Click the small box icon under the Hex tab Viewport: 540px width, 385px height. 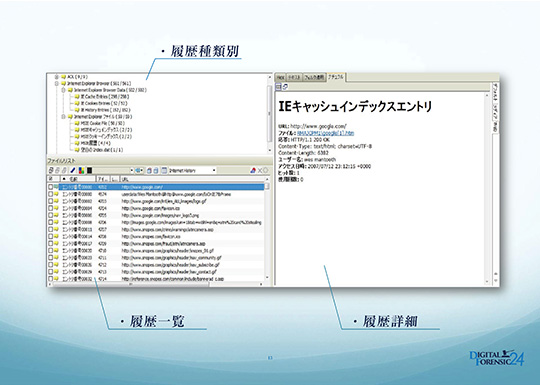point(279,87)
